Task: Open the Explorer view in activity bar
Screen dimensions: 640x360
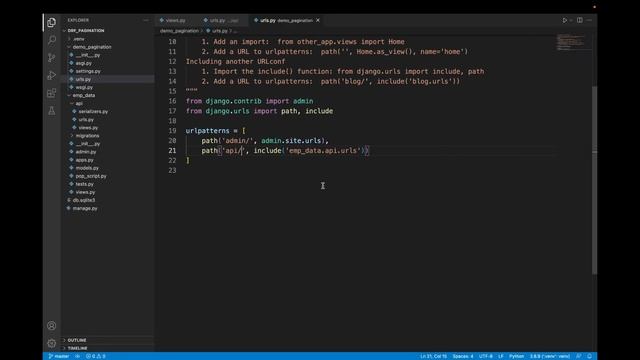Action: [51, 22]
